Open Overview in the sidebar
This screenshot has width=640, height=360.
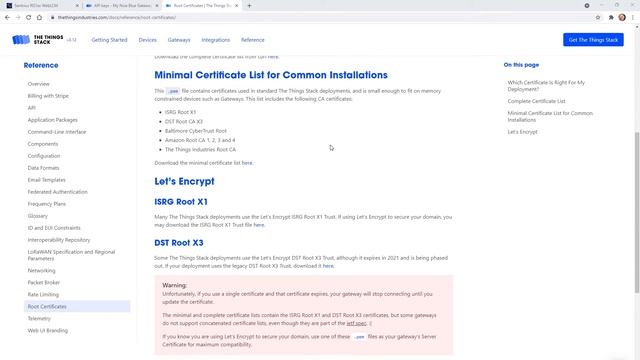[38, 84]
